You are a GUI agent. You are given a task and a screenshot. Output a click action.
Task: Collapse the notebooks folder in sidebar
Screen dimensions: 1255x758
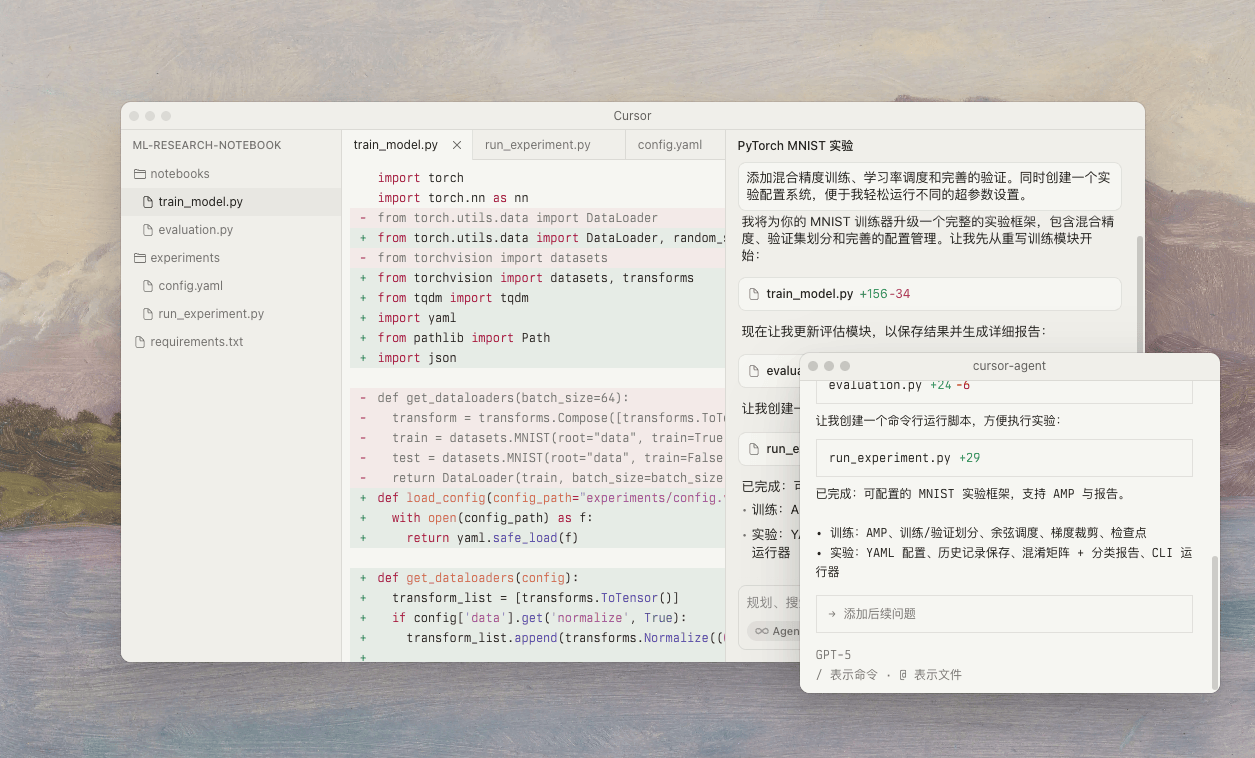pos(180,174)
